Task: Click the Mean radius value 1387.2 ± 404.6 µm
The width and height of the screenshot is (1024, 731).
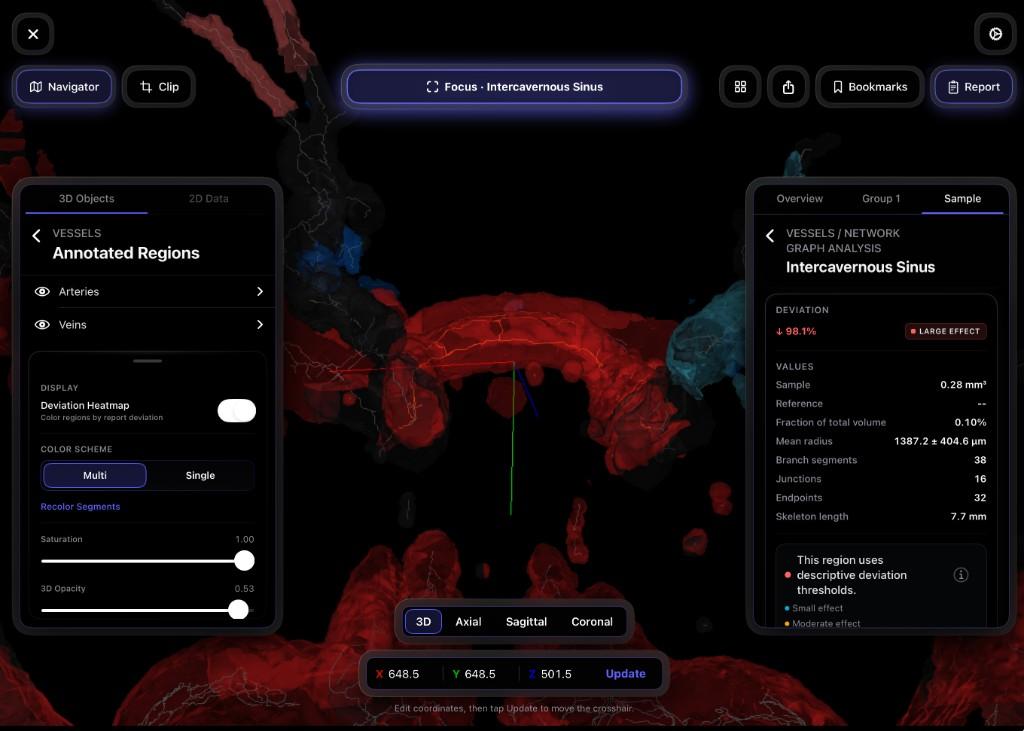Action: 940,442
